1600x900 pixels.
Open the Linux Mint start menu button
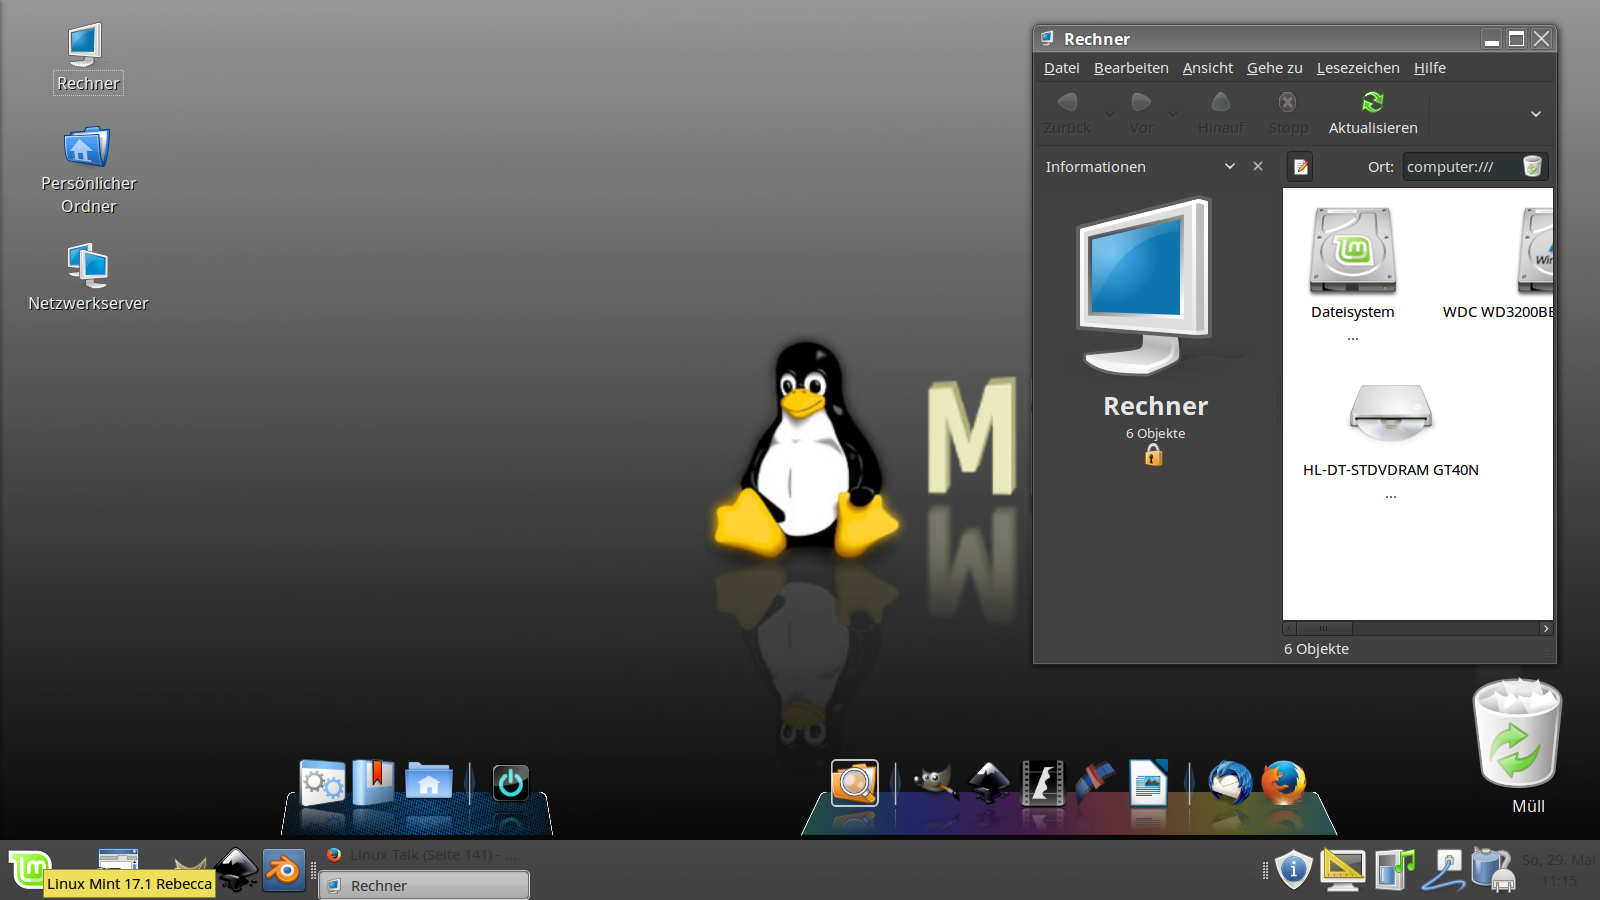(x=29, y=868)
